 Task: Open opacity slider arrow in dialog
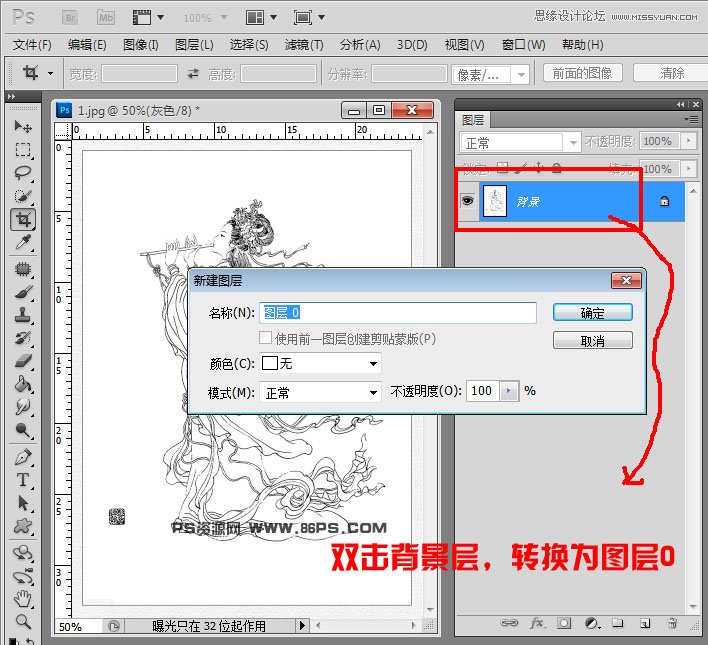click(x=509, y=391)
